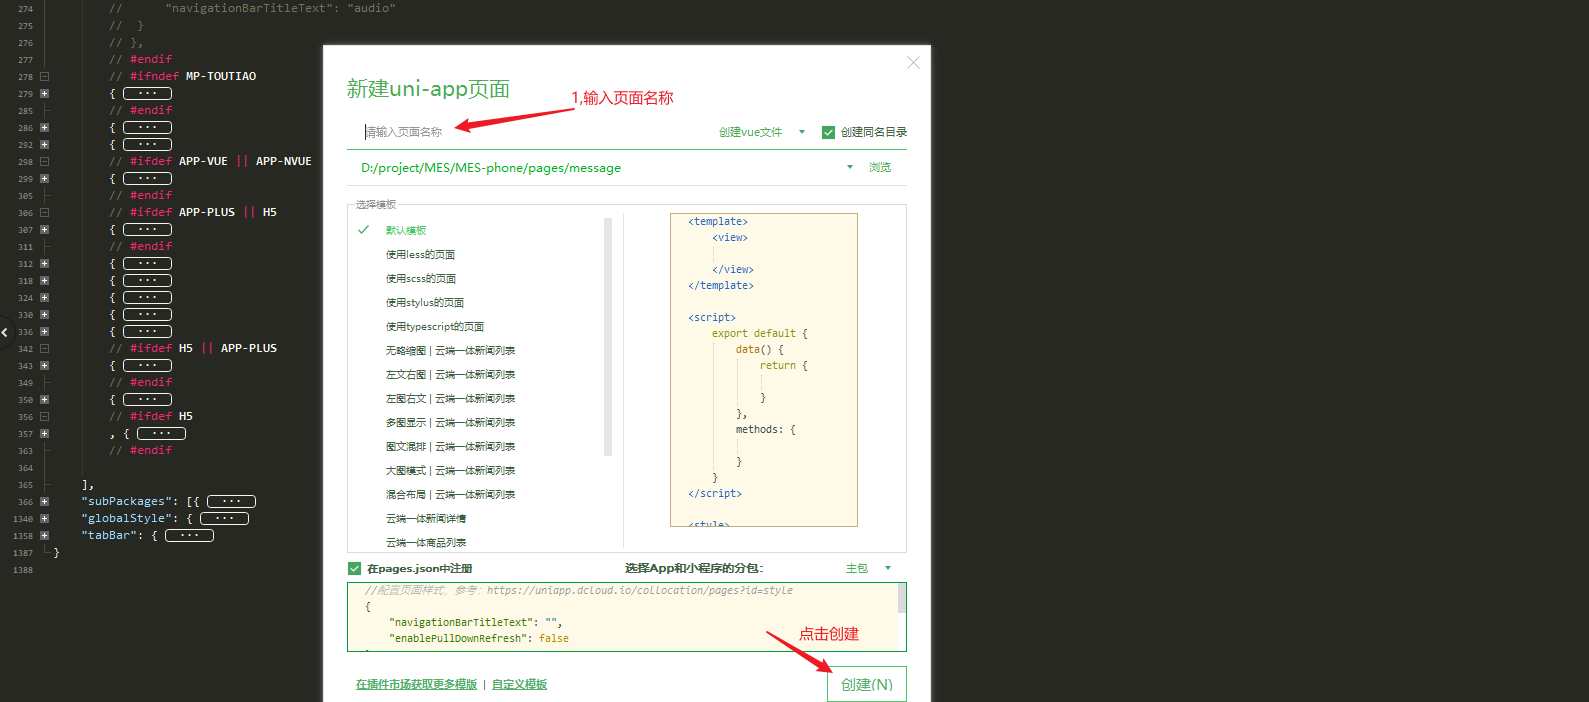Click the ellipsis box after "tabBar"

tap(189, 535)
